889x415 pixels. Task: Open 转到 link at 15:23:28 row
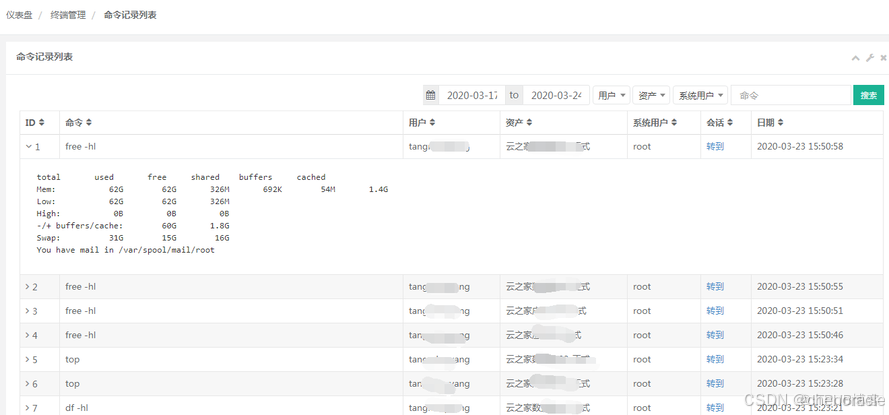[x=715, y=384]
